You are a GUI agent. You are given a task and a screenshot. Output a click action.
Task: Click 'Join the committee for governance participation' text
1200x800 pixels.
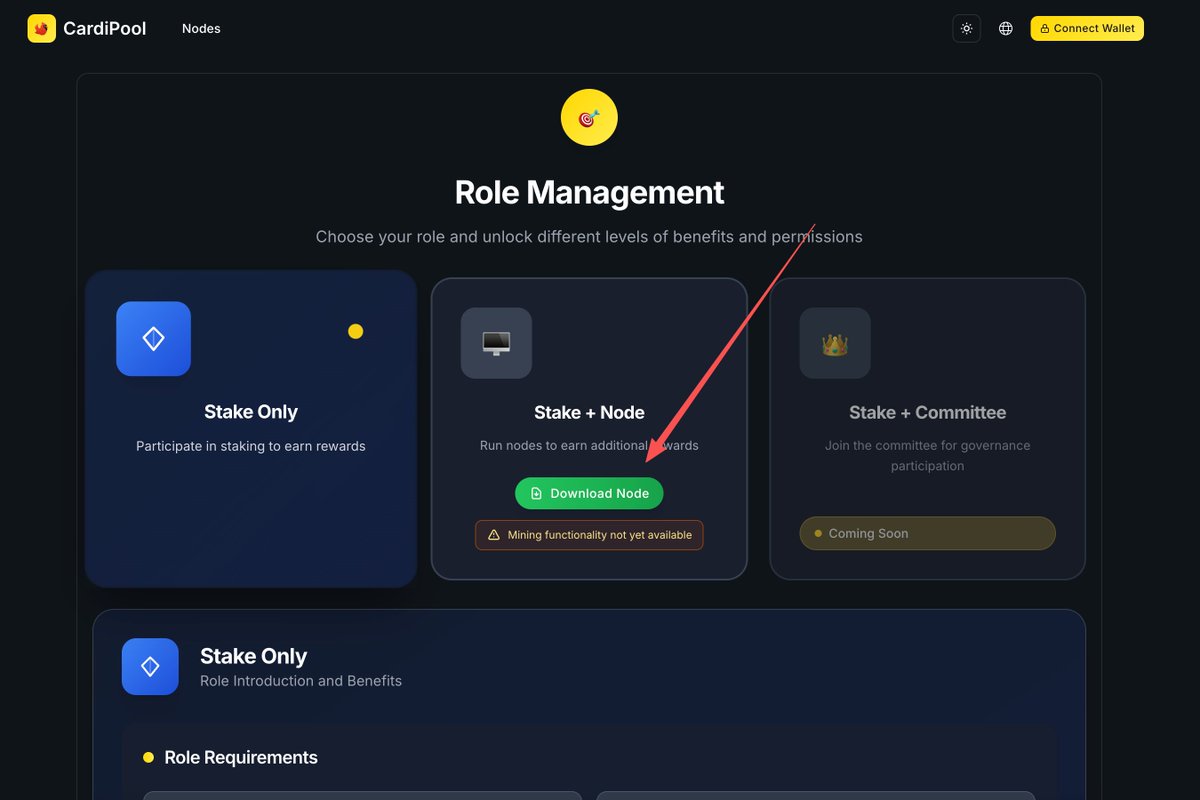coord(927,456)
